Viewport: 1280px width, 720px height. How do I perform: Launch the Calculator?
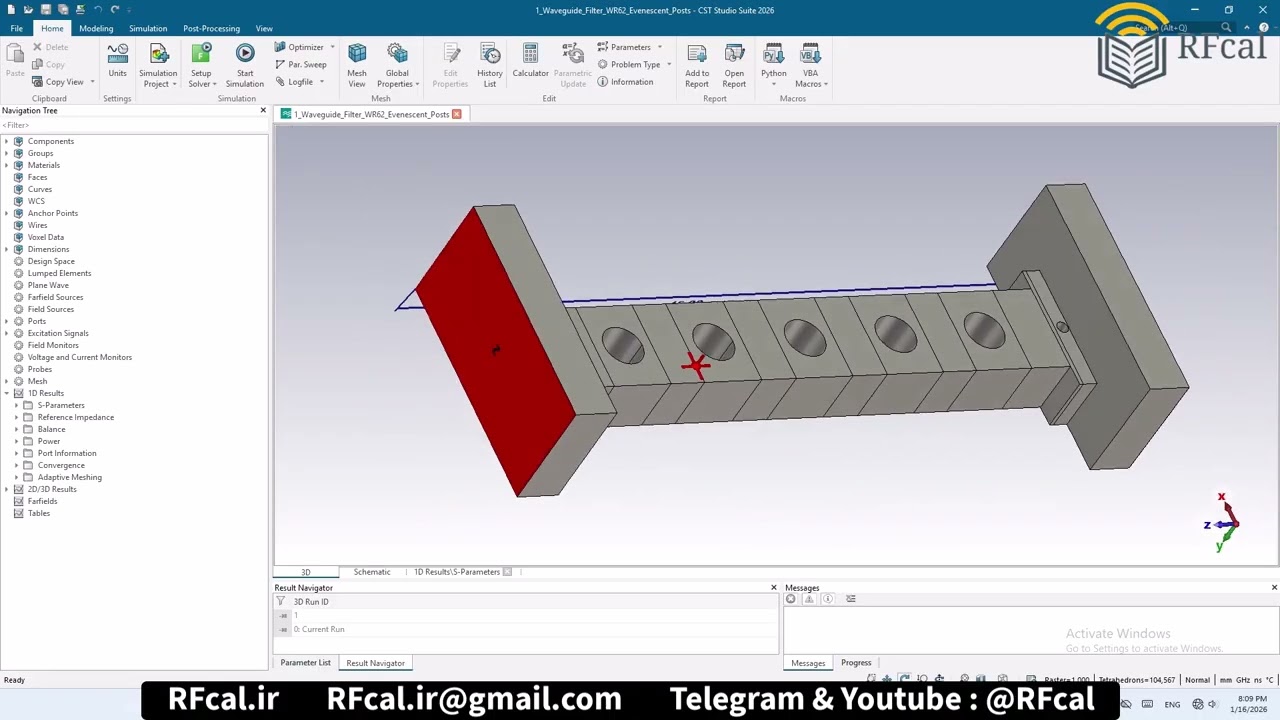530,61
